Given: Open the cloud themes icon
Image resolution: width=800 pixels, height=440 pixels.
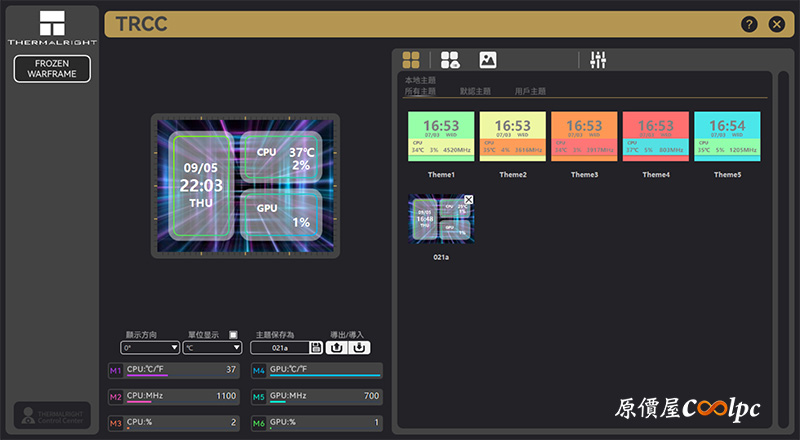Looking at the screenshot, I should click(450, 60).
